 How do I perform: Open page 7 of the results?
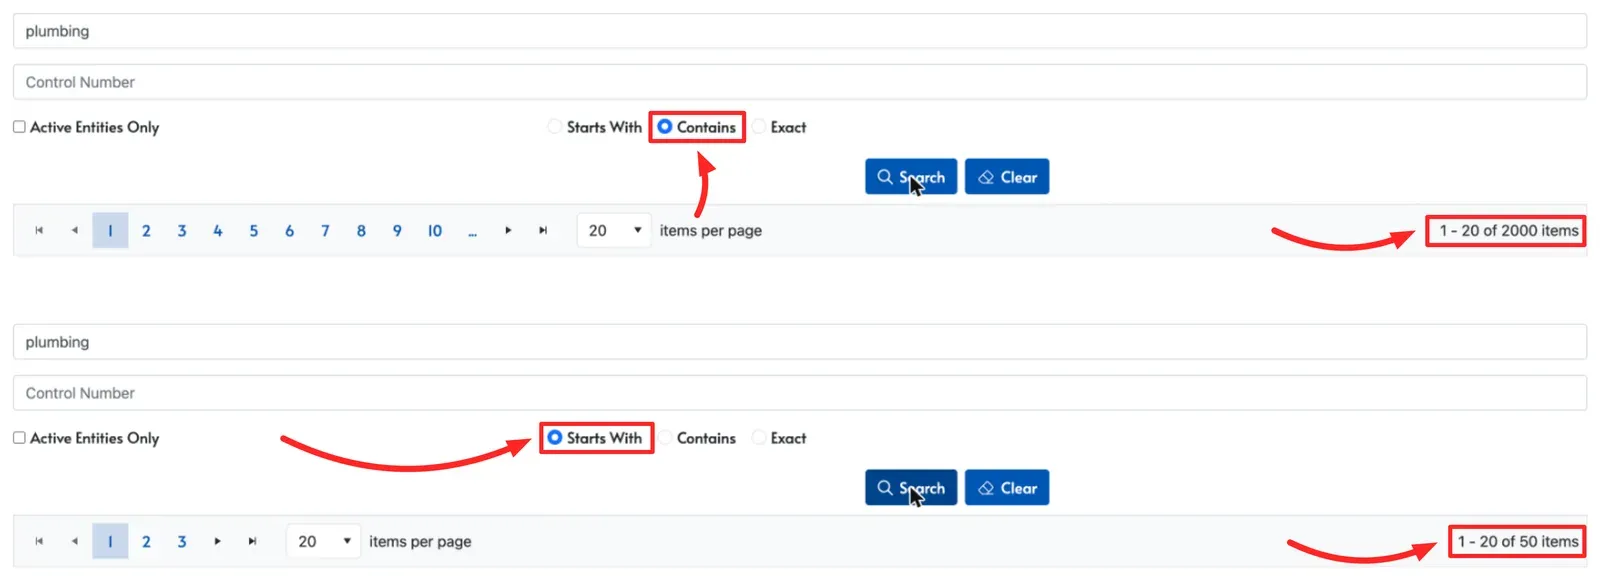click(x=325, y=231)
